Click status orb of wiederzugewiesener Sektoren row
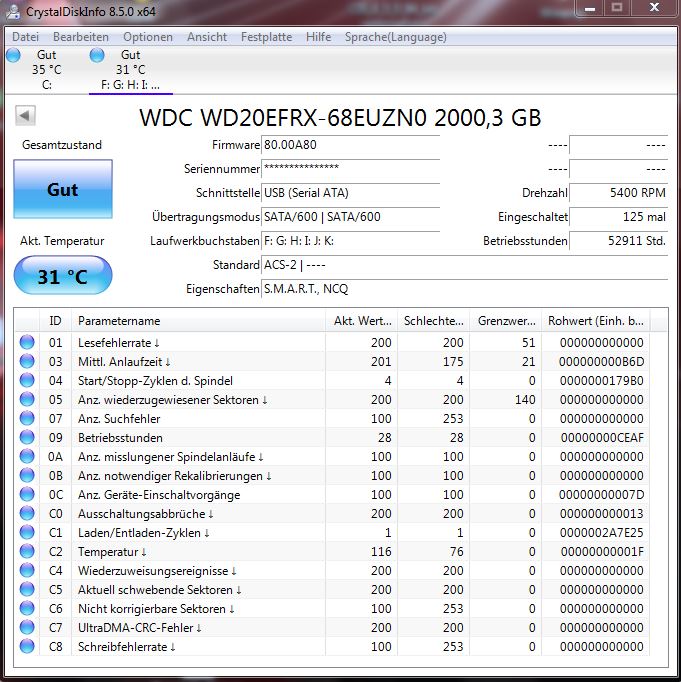This screenshot has height=682, width=681. tap(27, 399)
